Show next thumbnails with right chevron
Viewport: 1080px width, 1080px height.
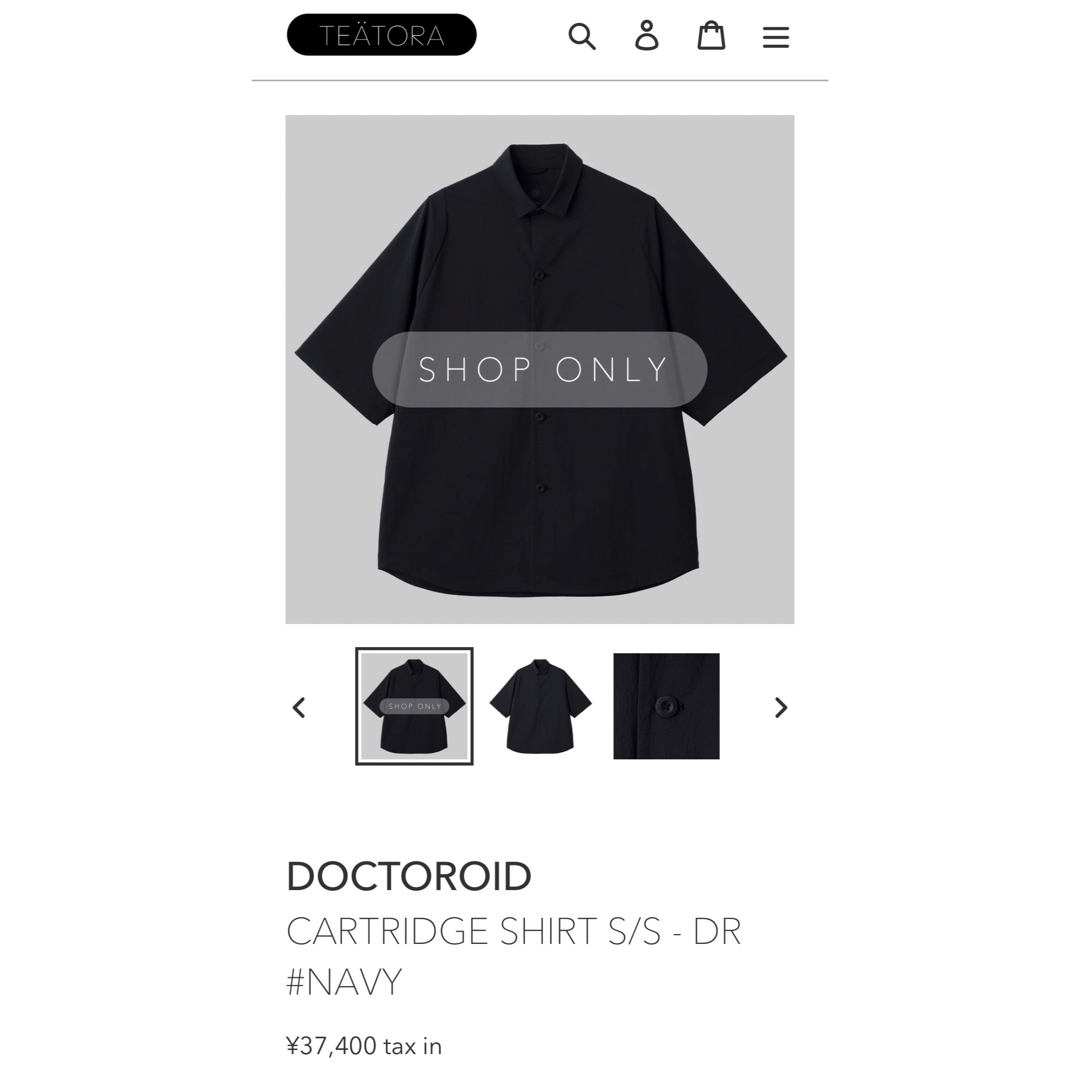780,707
